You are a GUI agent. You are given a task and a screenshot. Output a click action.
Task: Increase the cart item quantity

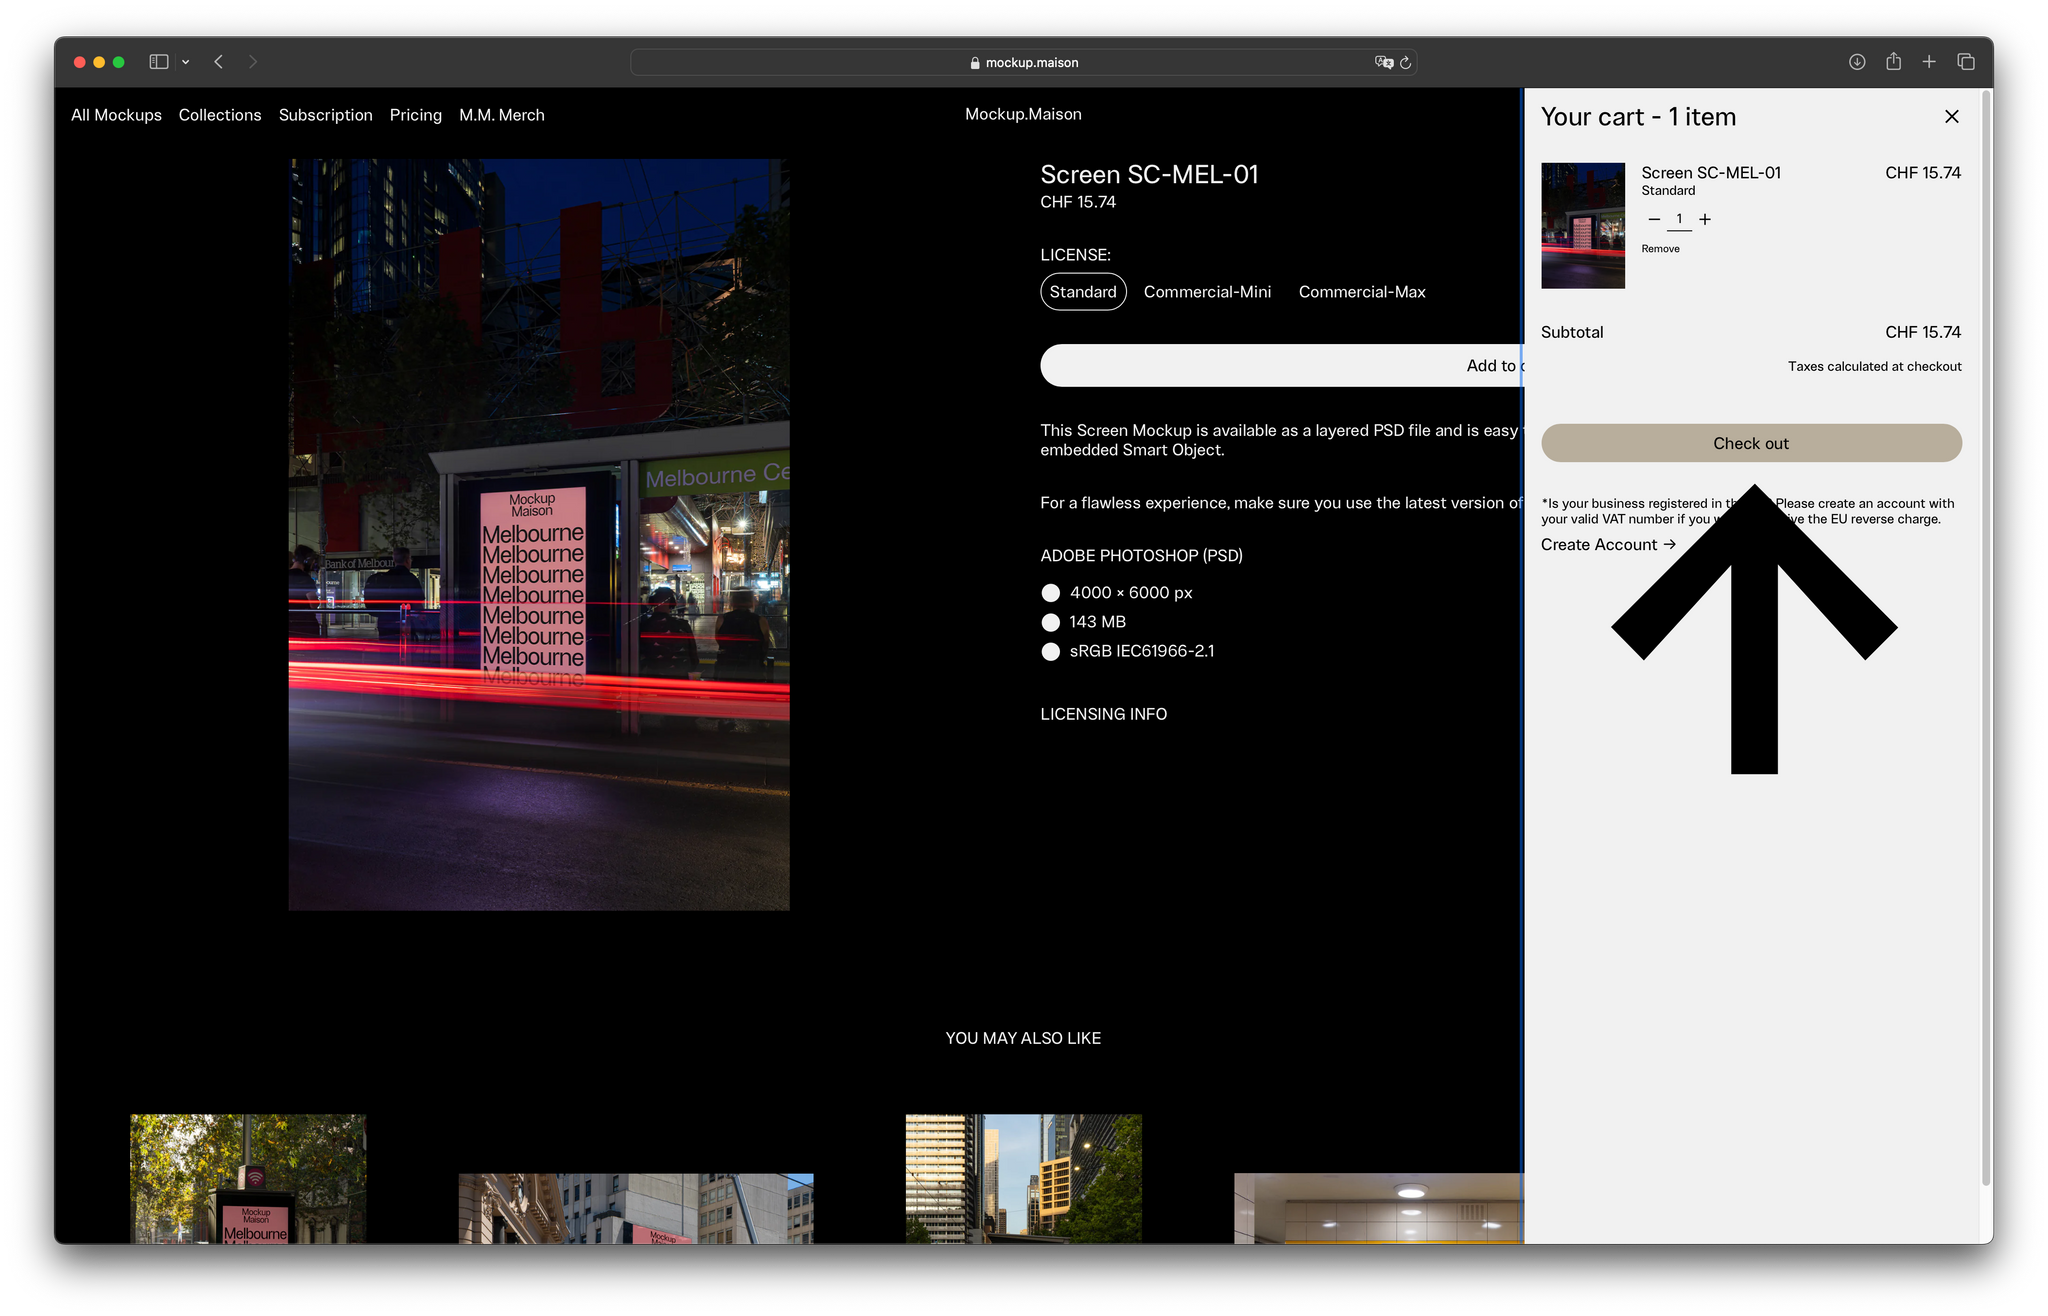point(1704,219)
